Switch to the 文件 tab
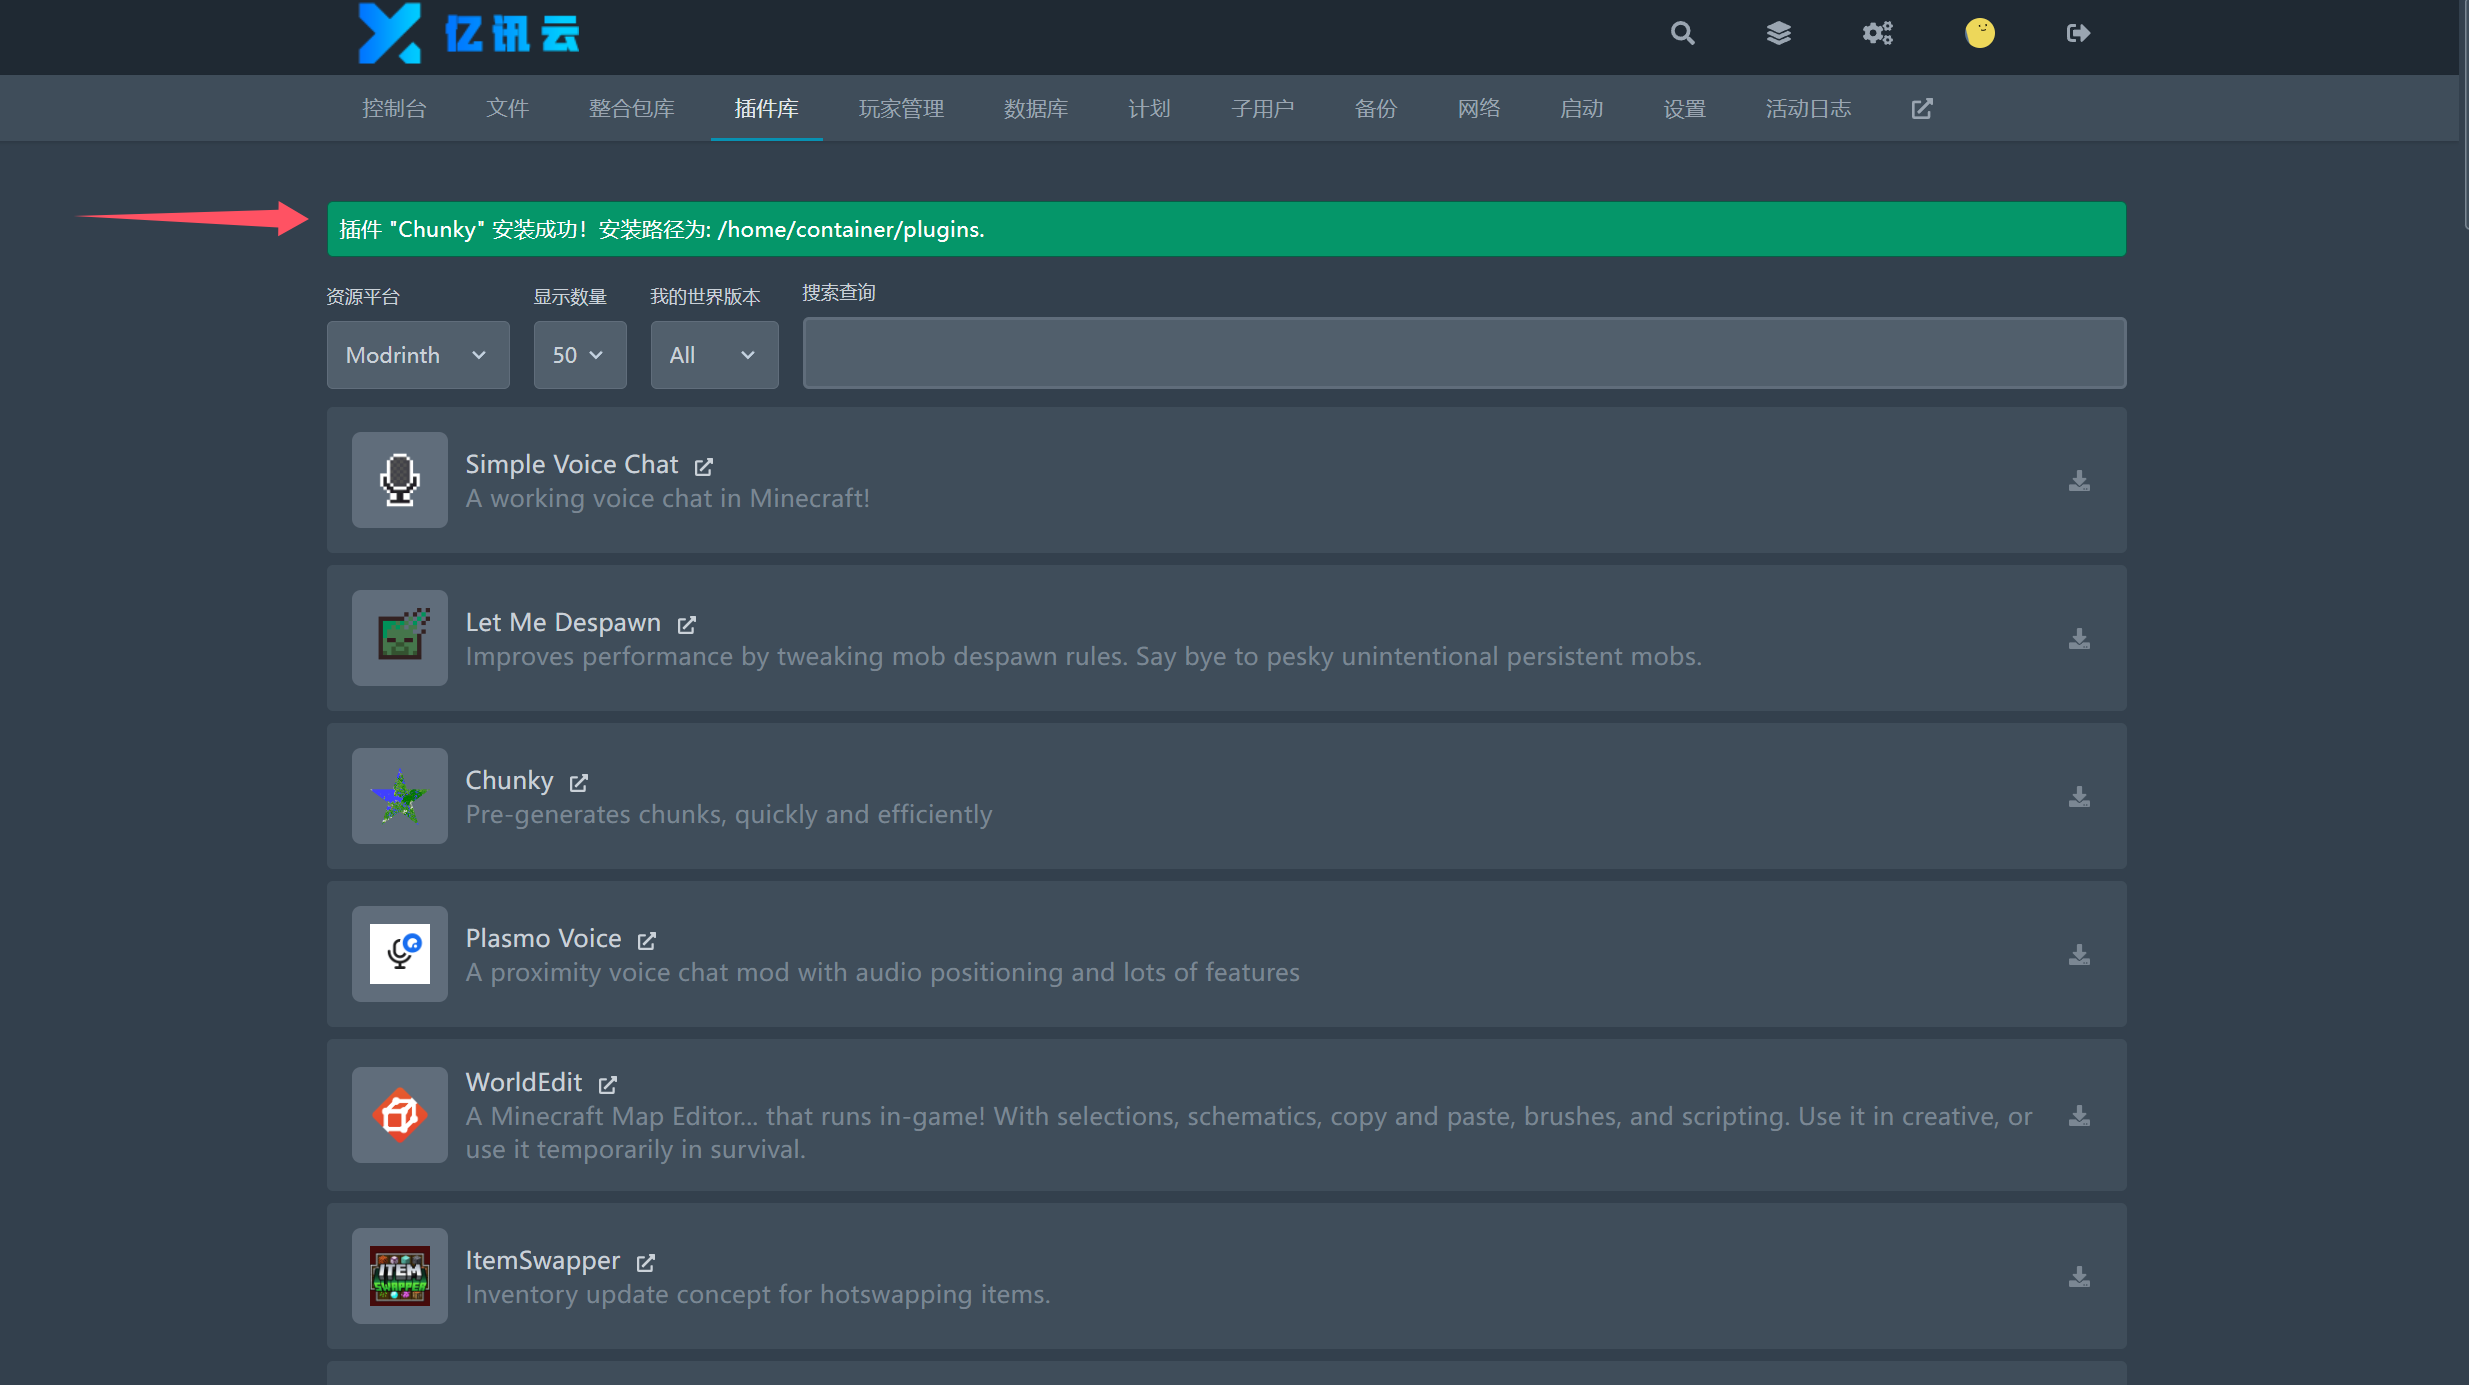Image resolution: width=2469 pixels, height=1385 pixels. [507, 108]
